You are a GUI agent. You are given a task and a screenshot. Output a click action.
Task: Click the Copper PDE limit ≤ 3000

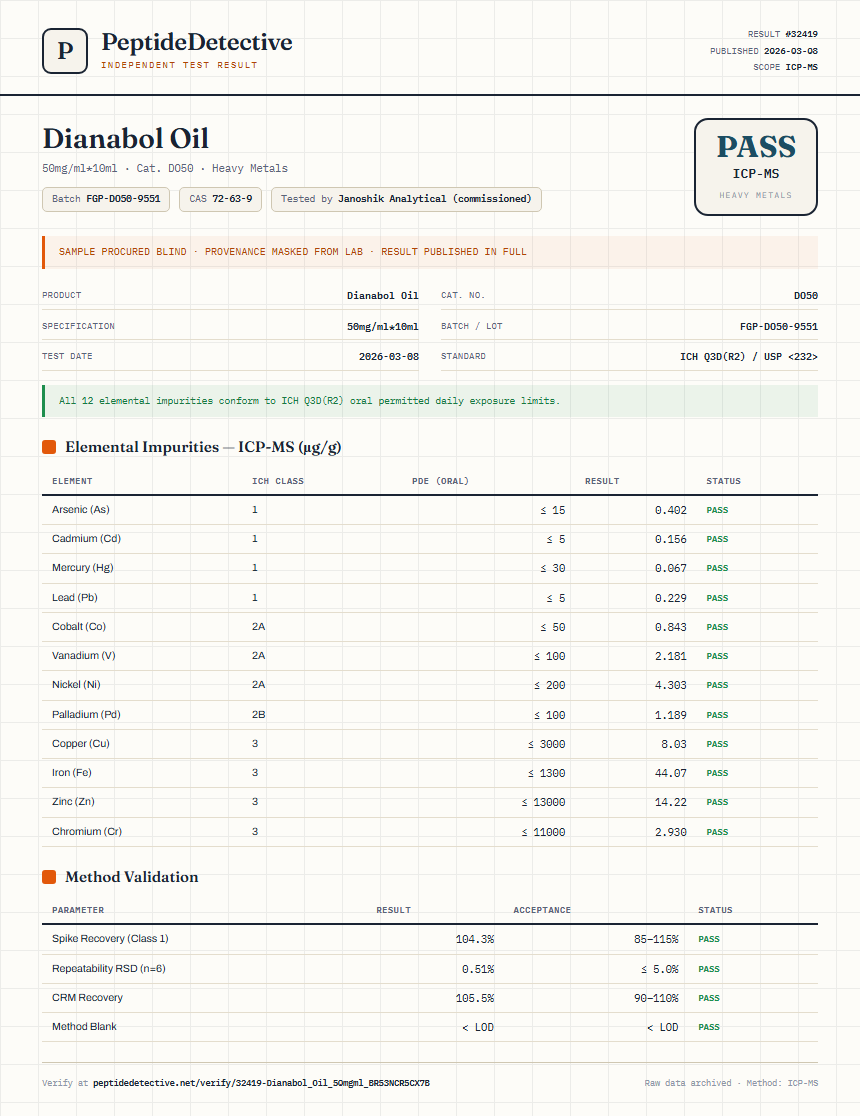[x=547, y=744]
